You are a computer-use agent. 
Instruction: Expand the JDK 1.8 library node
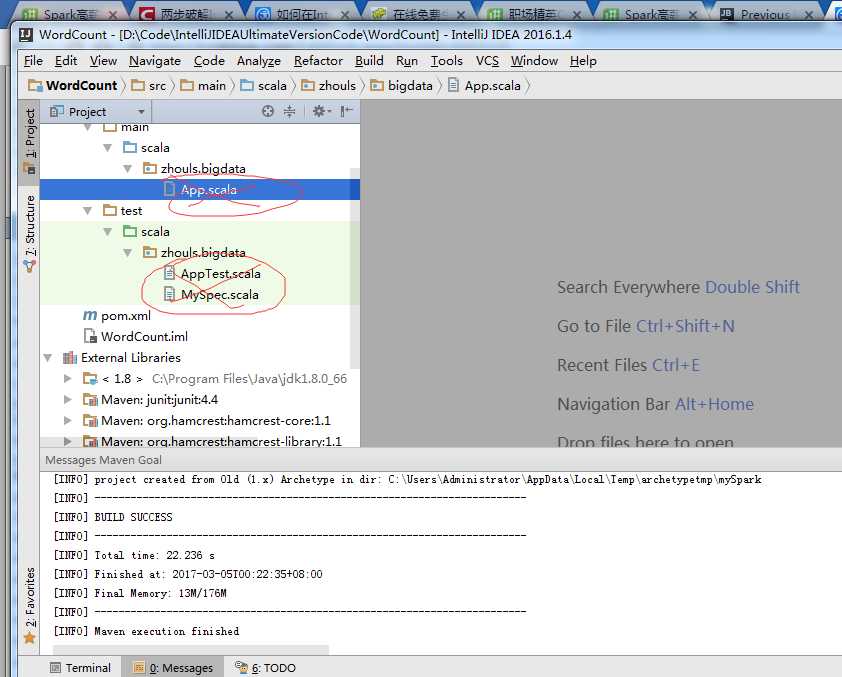68,378
